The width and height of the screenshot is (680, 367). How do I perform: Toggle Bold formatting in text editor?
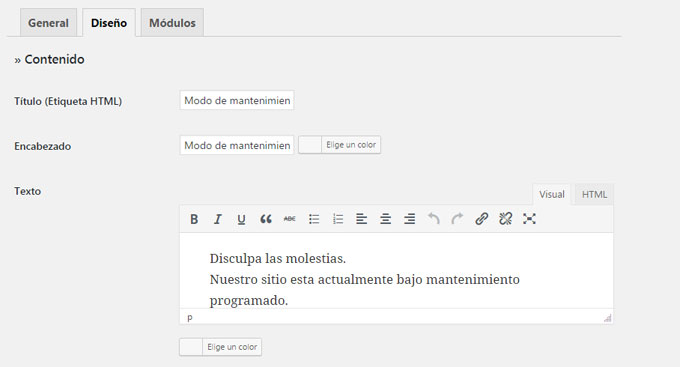click(194, 219)
